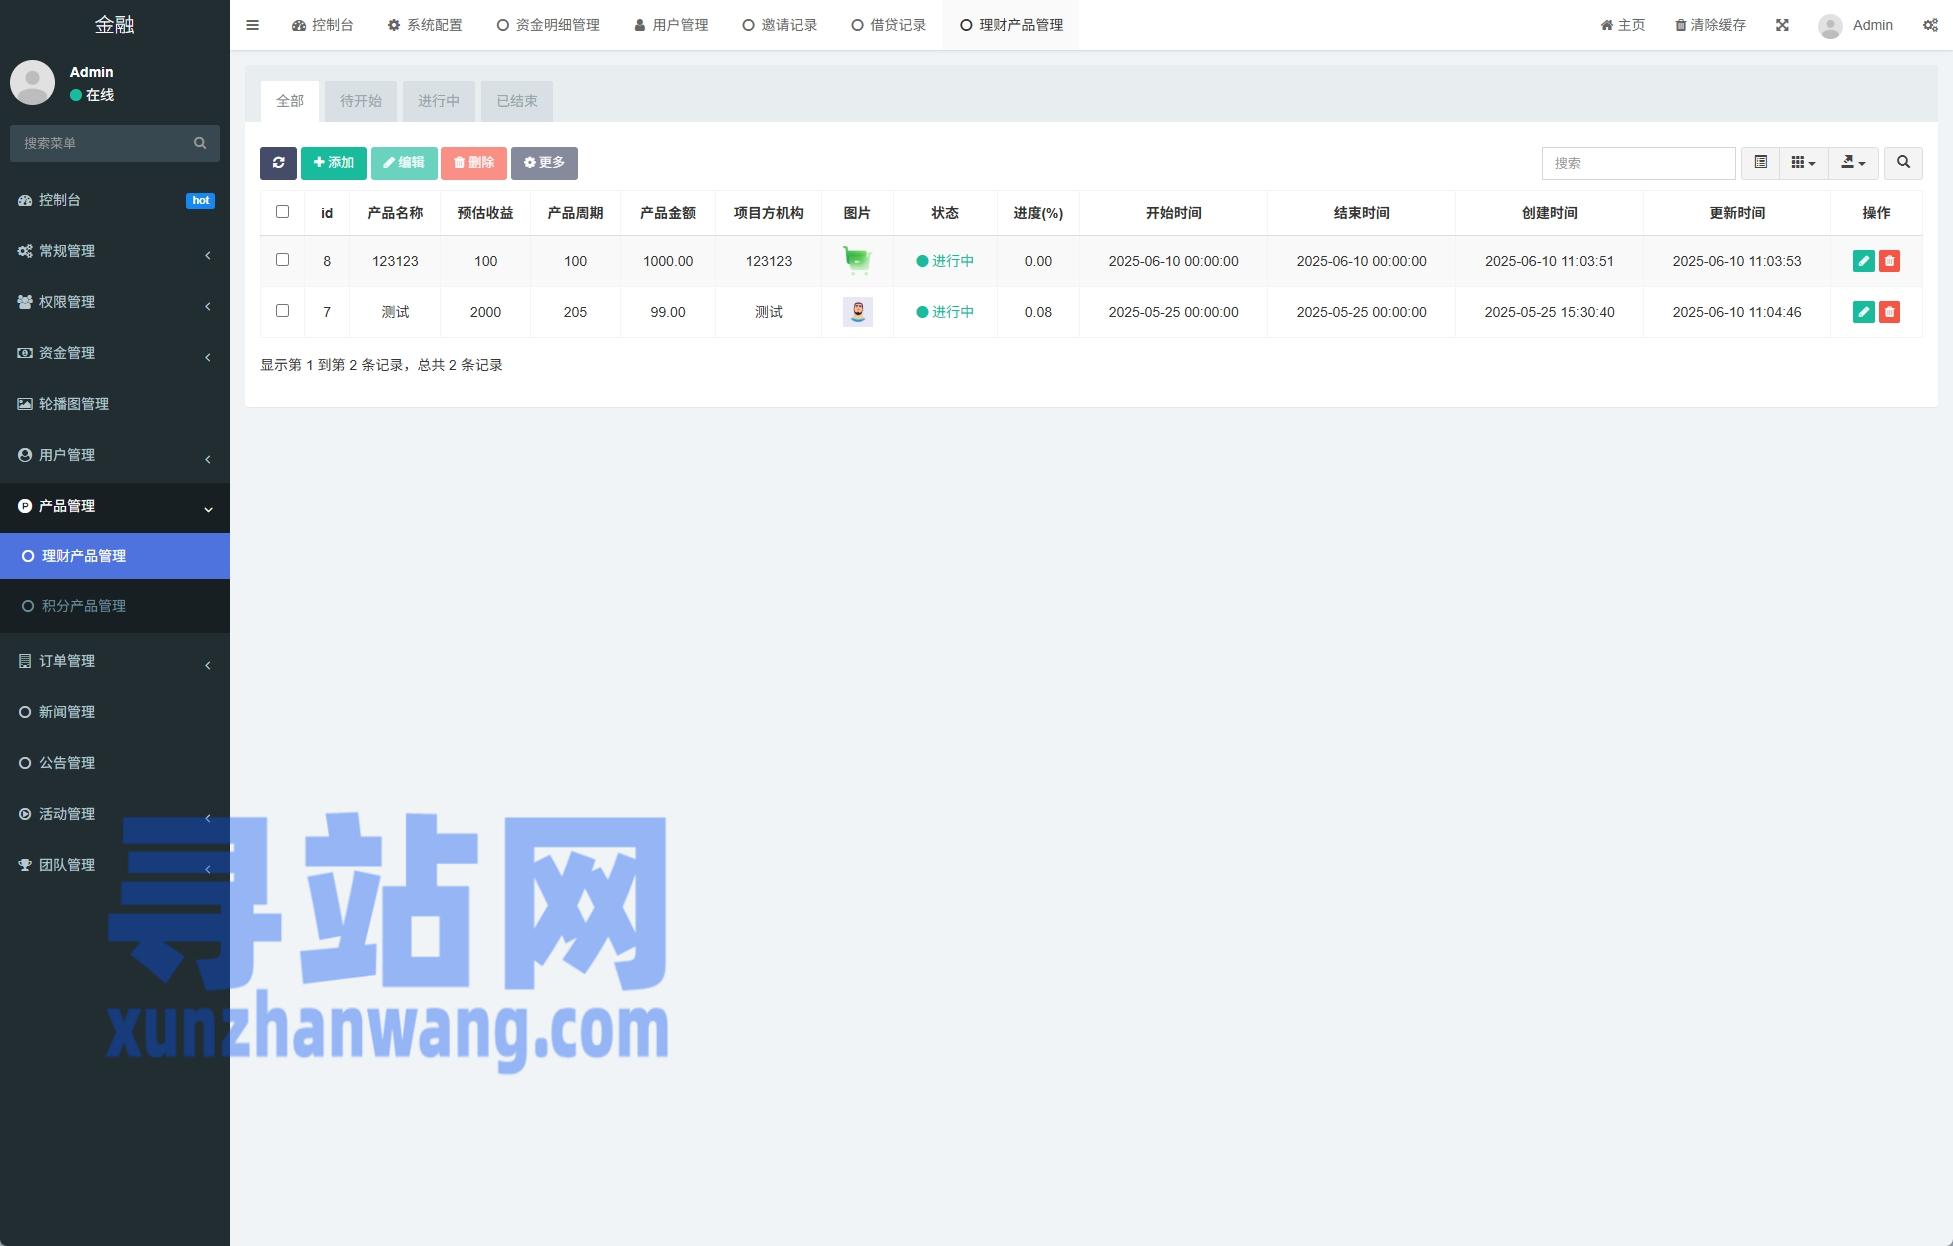Click the fullscreen toggle icon in top bar
Image resolution: width=1953 pixels, height=1246 pixels.
[1782, 25]
